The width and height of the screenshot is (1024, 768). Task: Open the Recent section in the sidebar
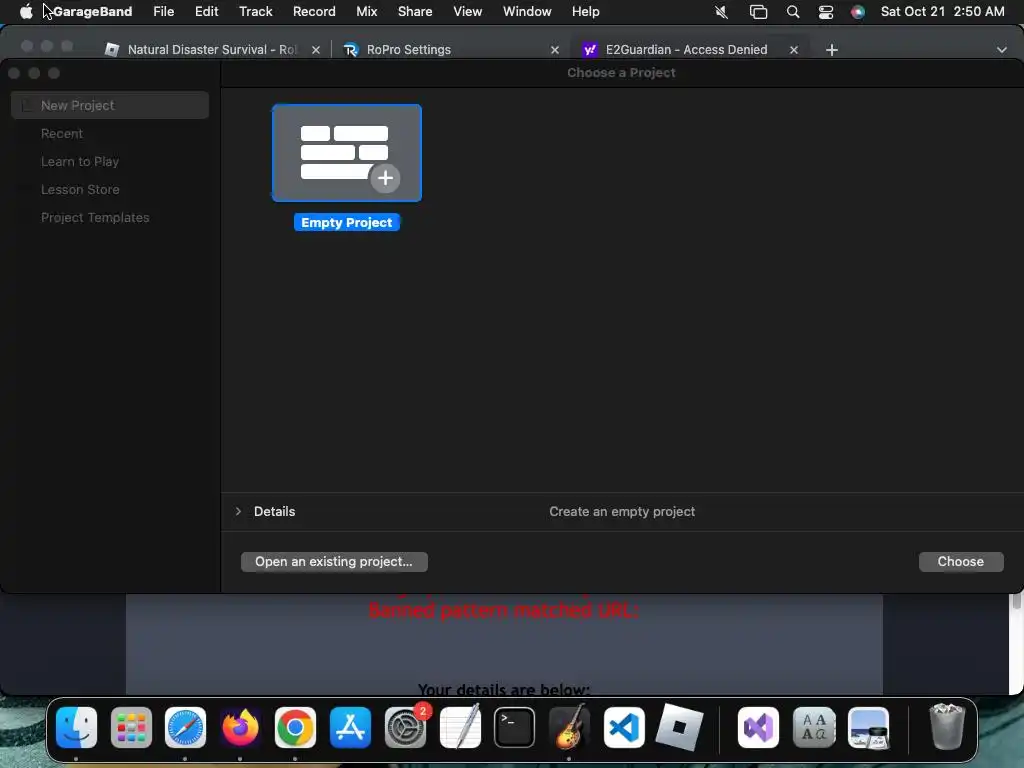[62, 133]
